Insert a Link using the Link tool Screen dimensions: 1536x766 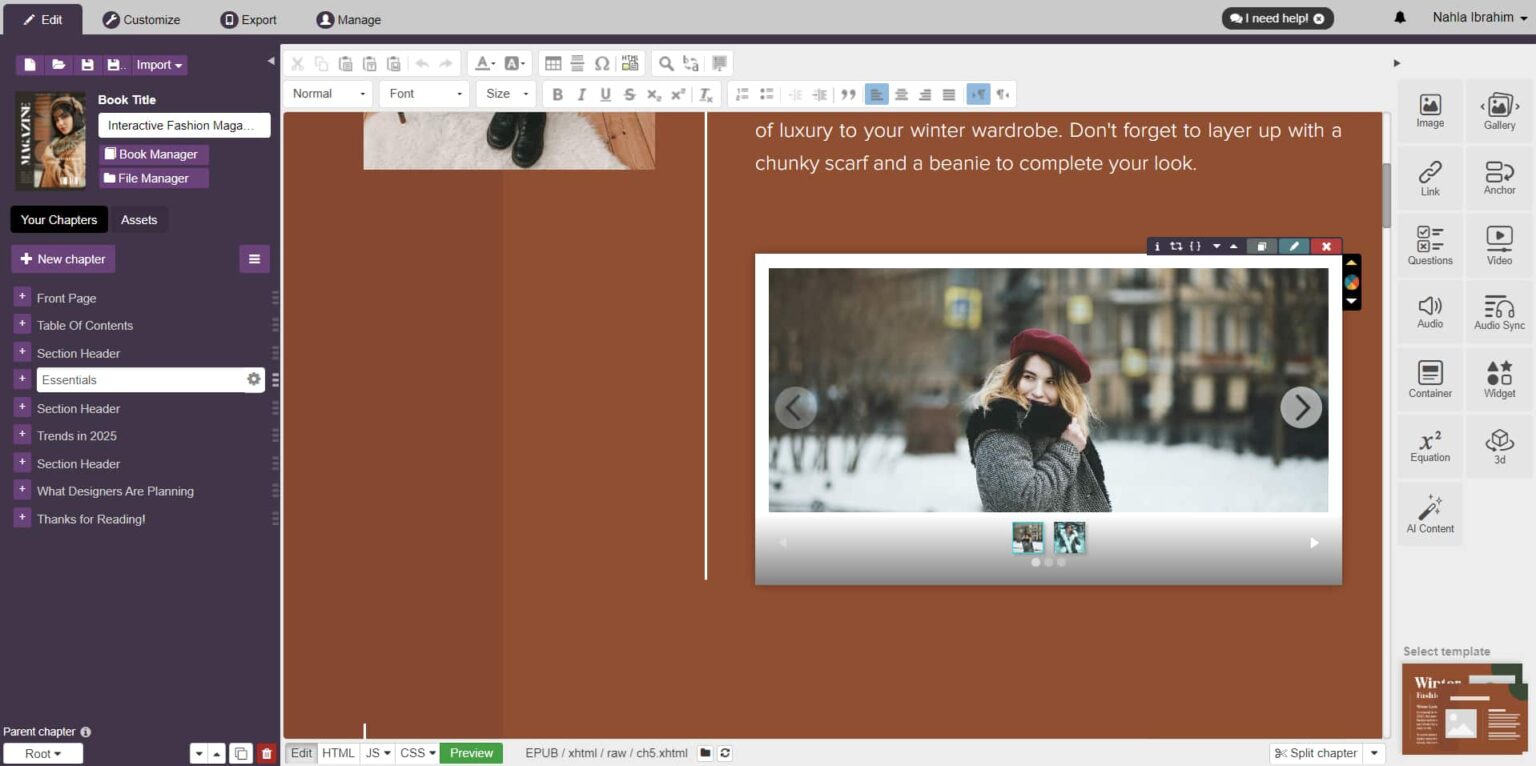pos(1429,177)
